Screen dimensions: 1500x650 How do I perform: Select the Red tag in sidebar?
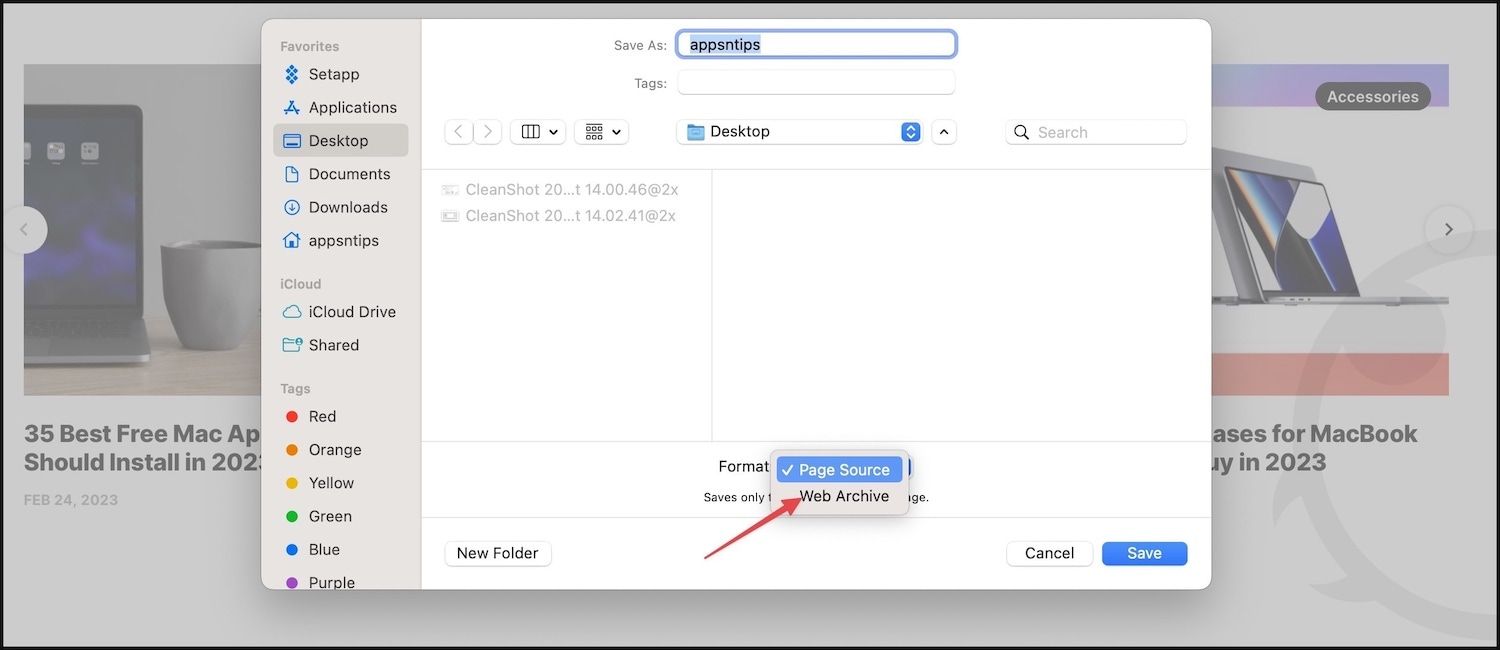click(x=322, y=417)
